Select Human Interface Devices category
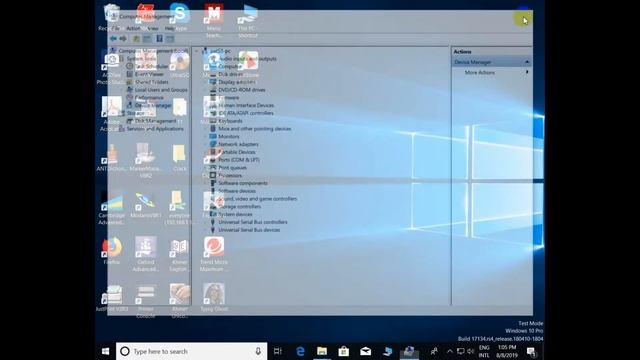Screen dimensions: 640x360 pyautogui.click(x=246, y=105)
